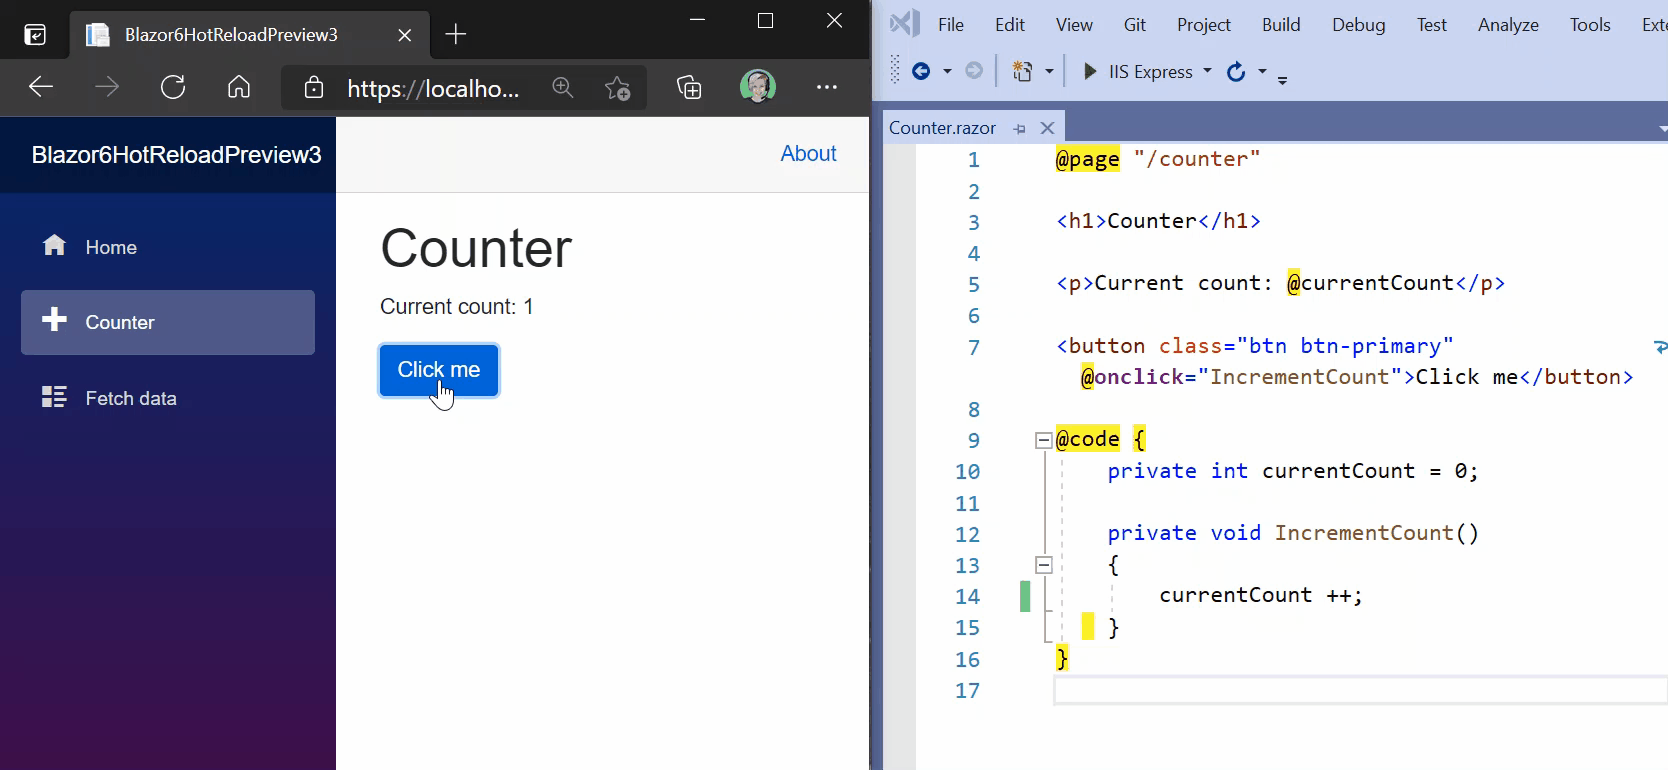This screenshot has height=770, width=1668.
Task: Open the browser Collections button
Action: [689, 88]
